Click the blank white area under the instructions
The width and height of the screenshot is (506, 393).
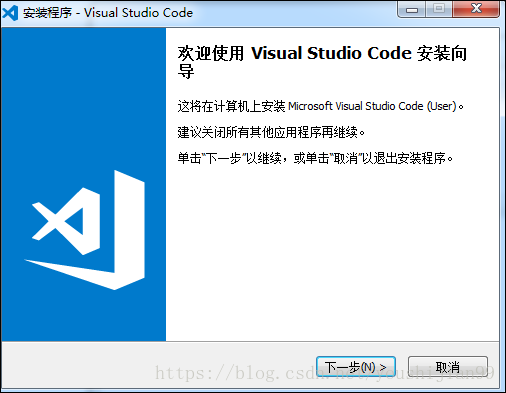(x=332, y=253)
